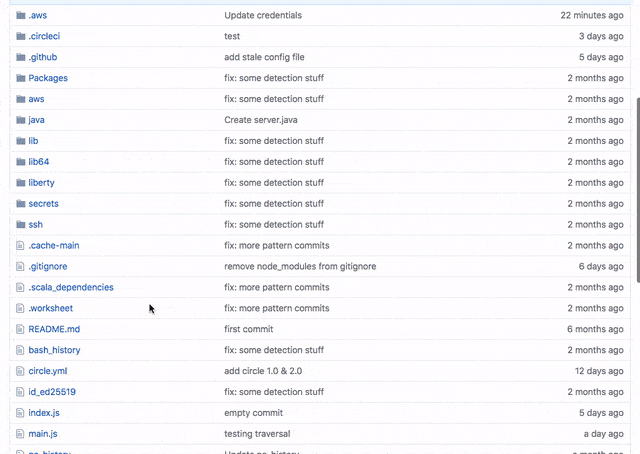Open the .scala_dependencies file
This screenshot has width=640, height=454.
71,287
